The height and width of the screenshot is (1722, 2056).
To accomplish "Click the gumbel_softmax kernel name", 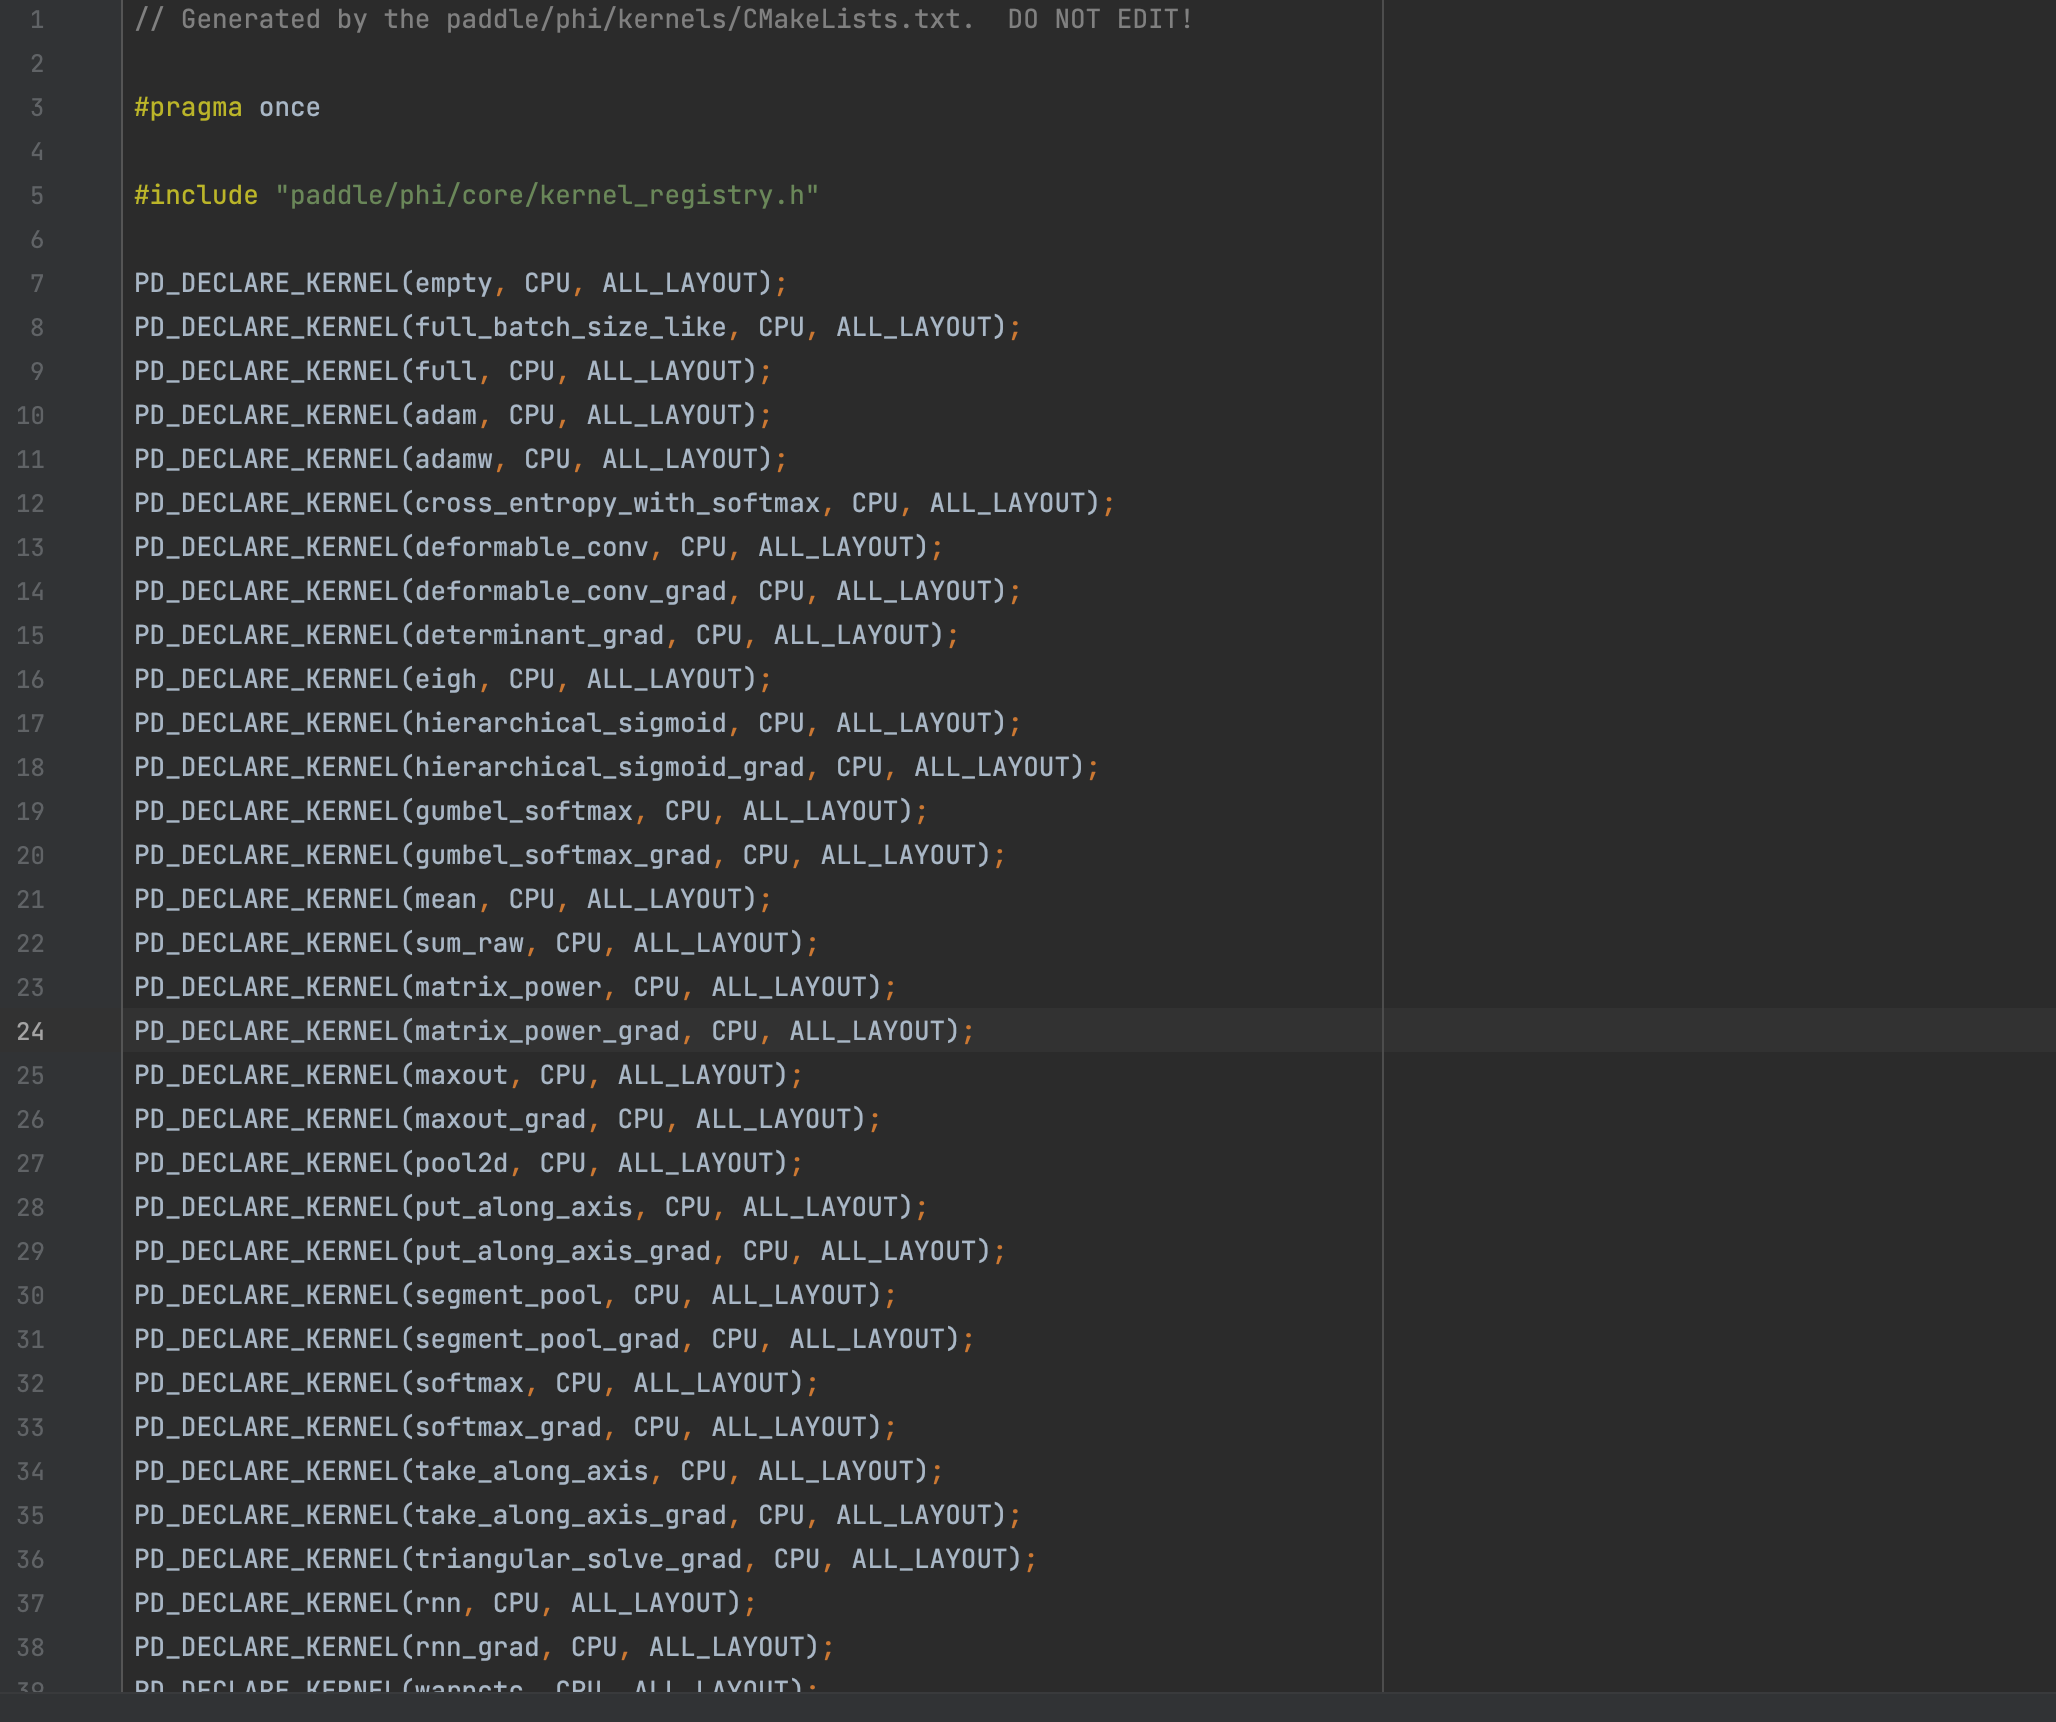I will [524, 811].
